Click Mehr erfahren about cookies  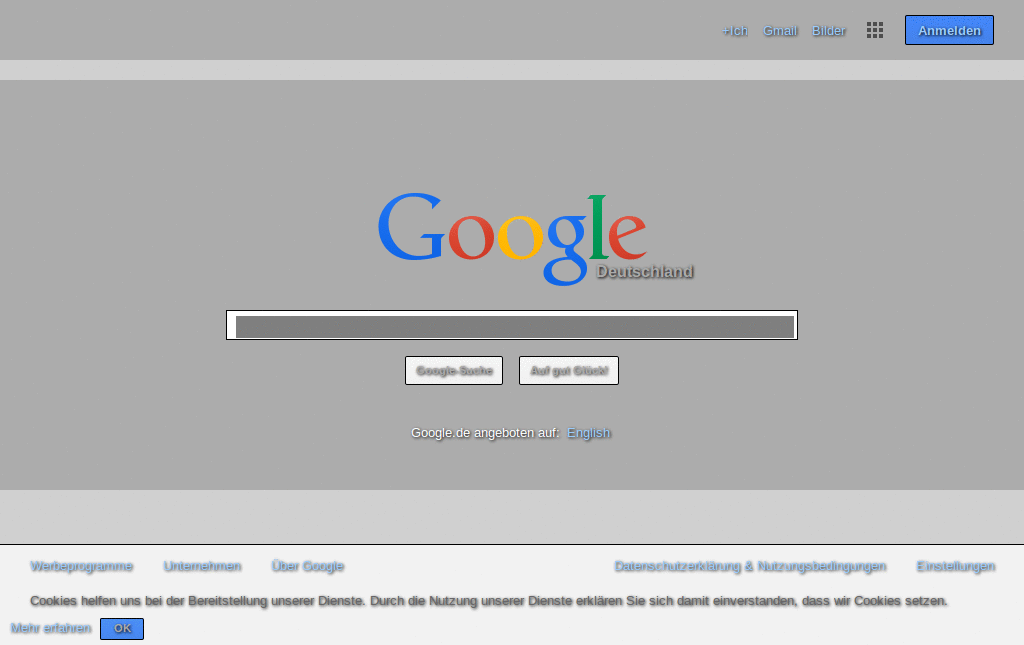pos(51,628)
